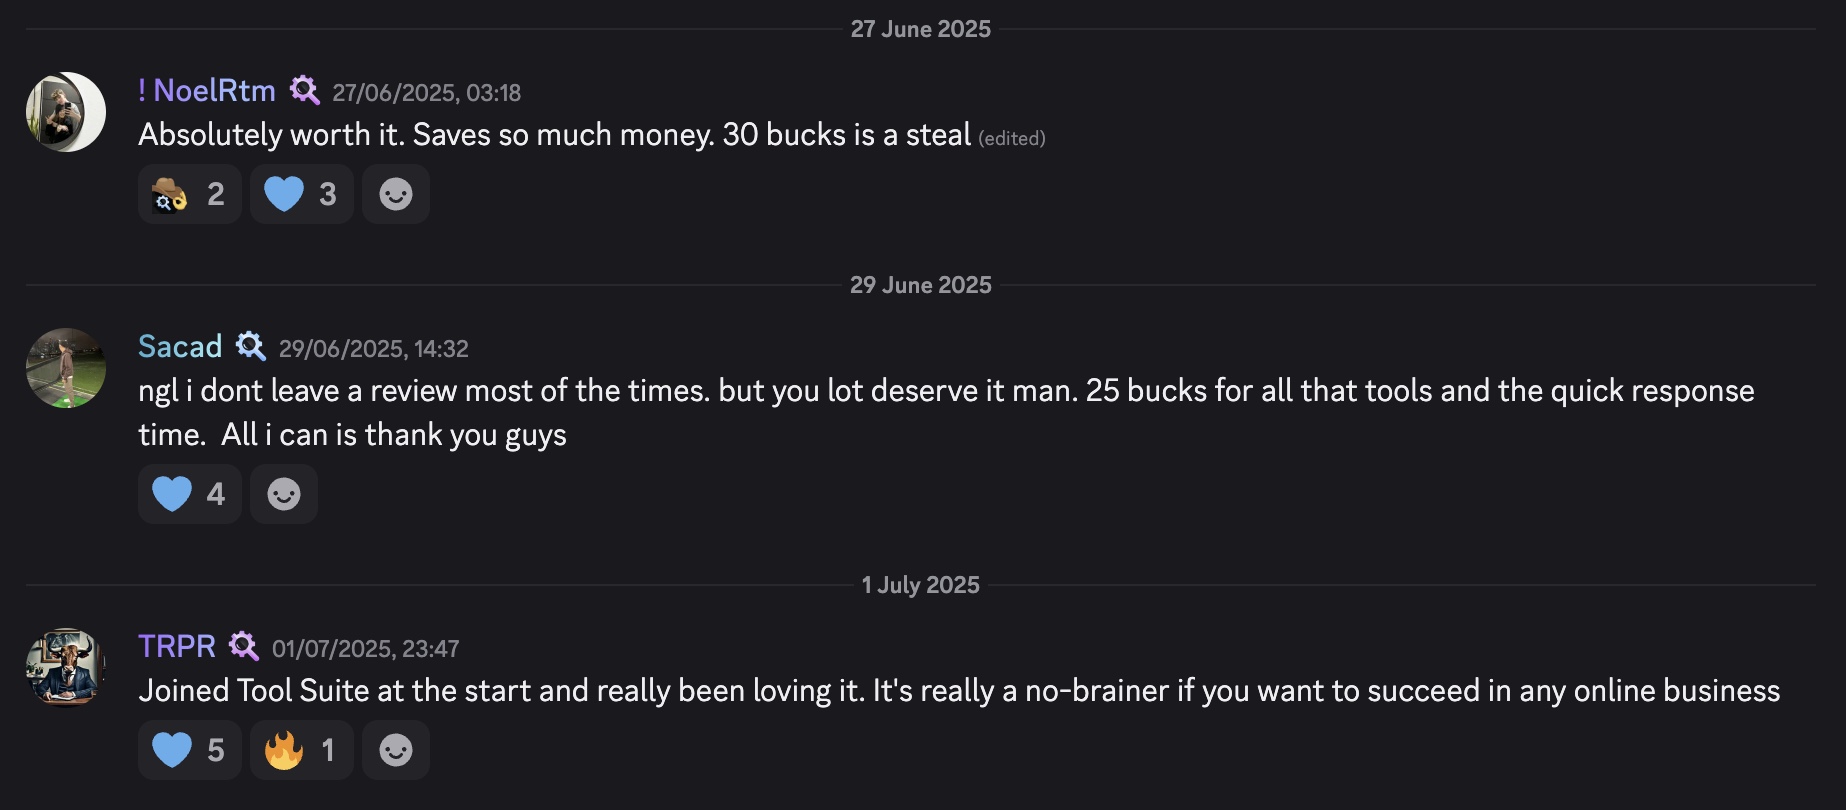Image resolution: width=1846 pixels, height=810 pixels.
Task: Add a reaction to Sacad's review
Action: [x=284, y=494]
